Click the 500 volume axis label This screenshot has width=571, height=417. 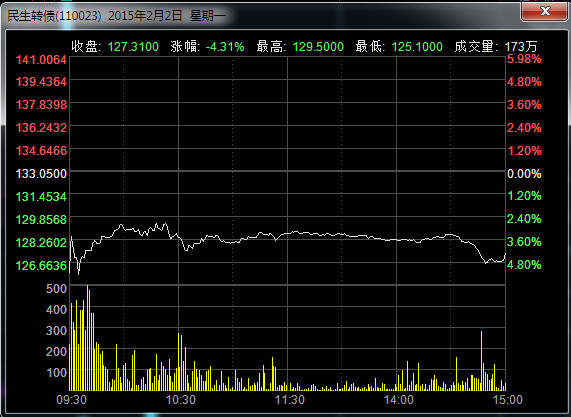[x=56, y=289]
